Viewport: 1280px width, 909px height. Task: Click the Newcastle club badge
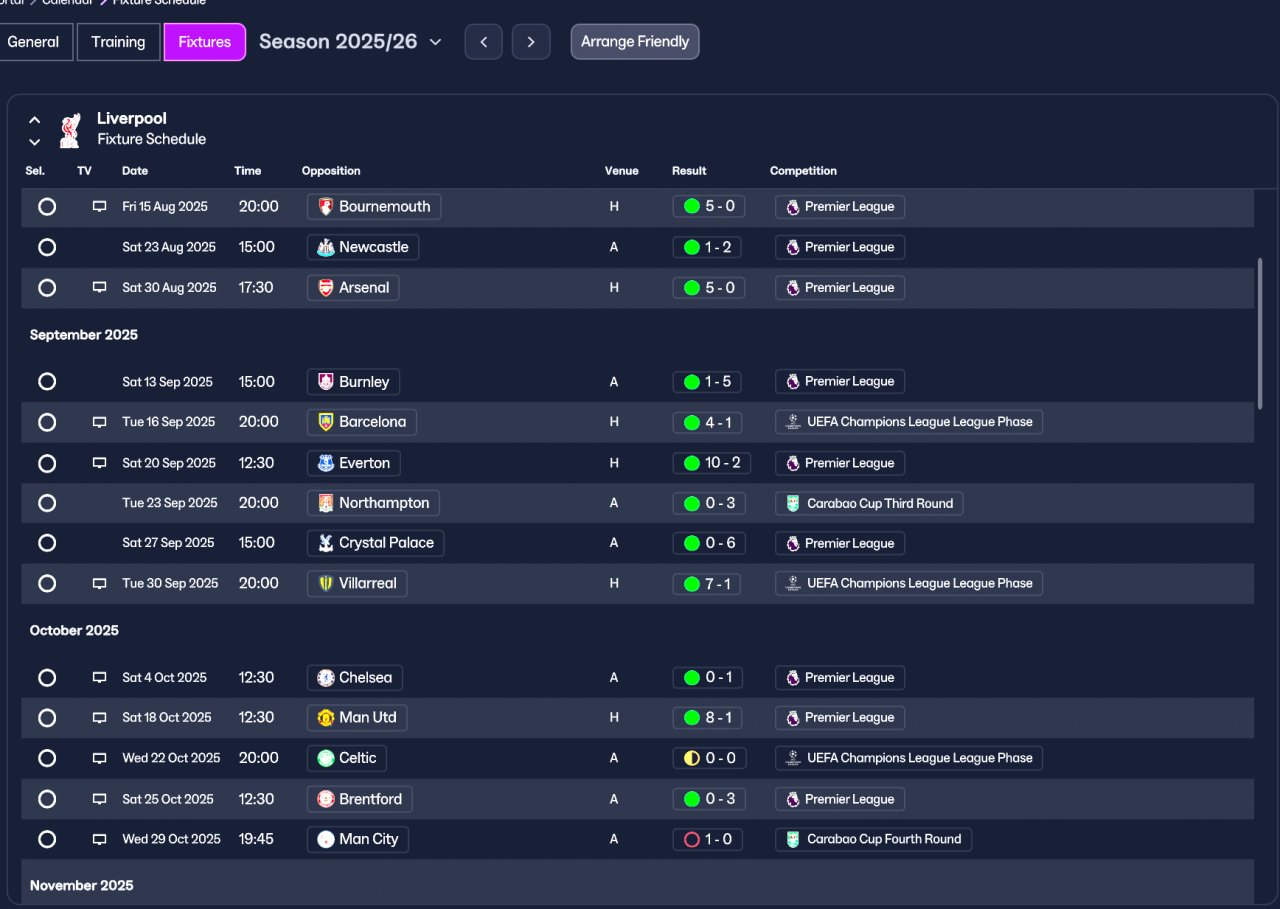[325, 247]
